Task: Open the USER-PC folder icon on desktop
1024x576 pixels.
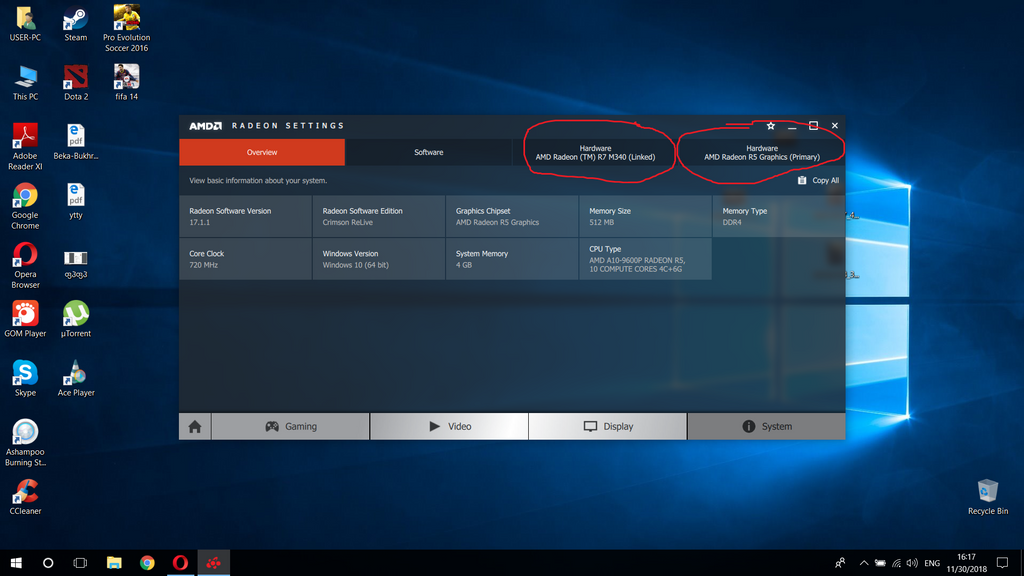Action: [25, 24]
